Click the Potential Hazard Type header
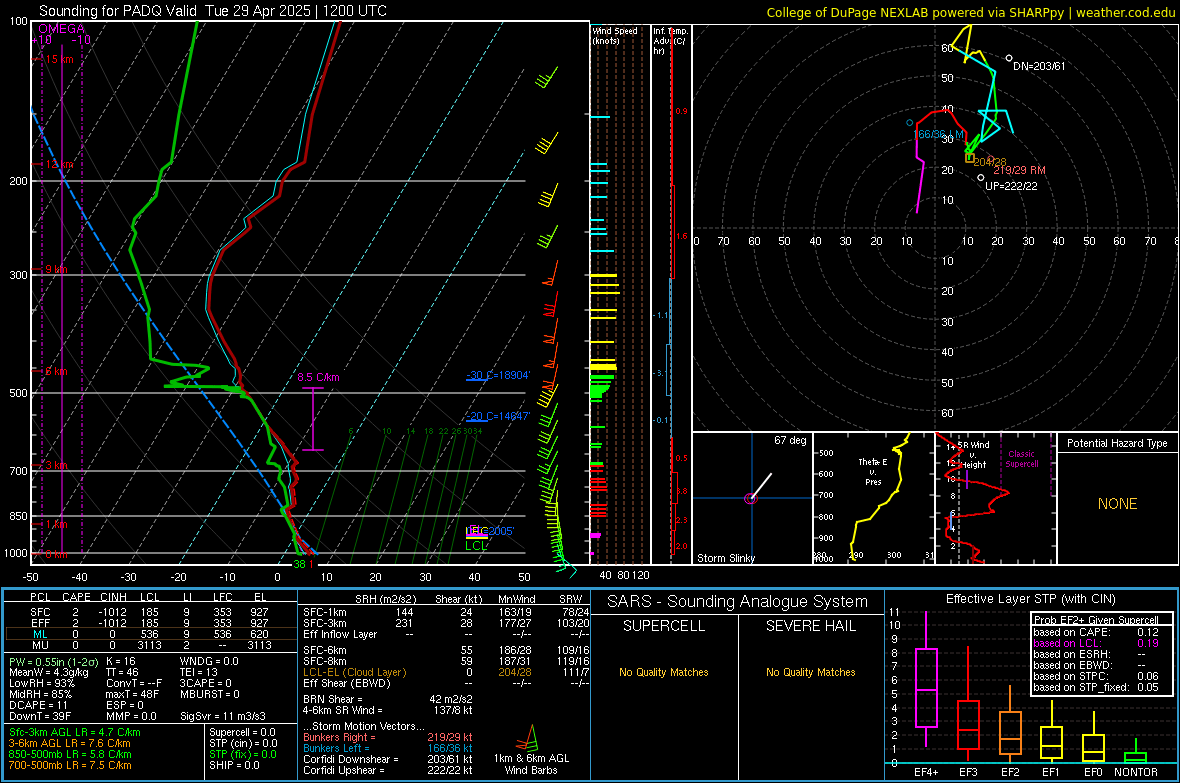Screen dimensions: 1180x783 (1117, 443)
